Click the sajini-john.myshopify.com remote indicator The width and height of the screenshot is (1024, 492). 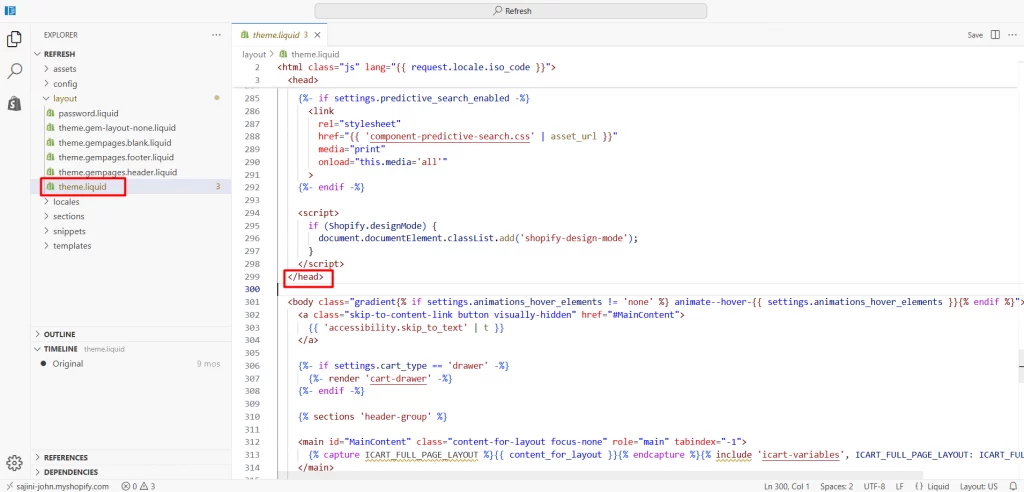56,487
